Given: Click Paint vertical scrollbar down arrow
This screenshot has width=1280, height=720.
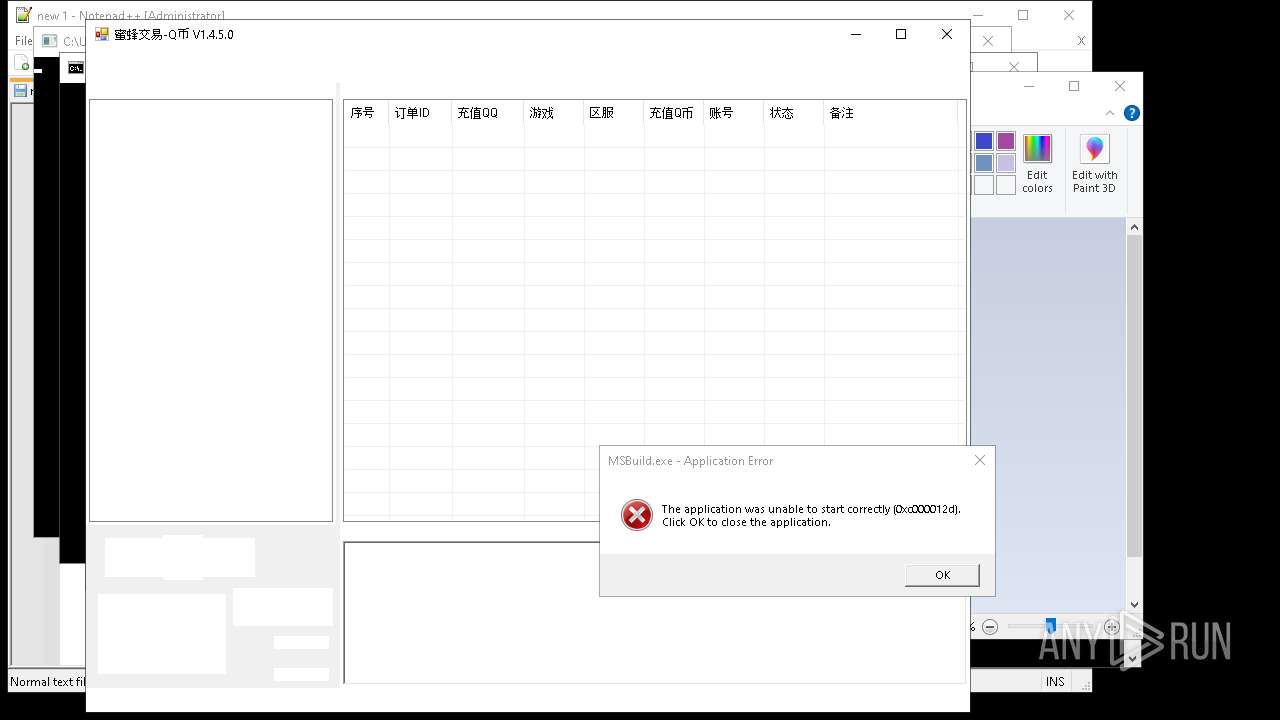Looking at the screenshot, I should point(1134,604).
